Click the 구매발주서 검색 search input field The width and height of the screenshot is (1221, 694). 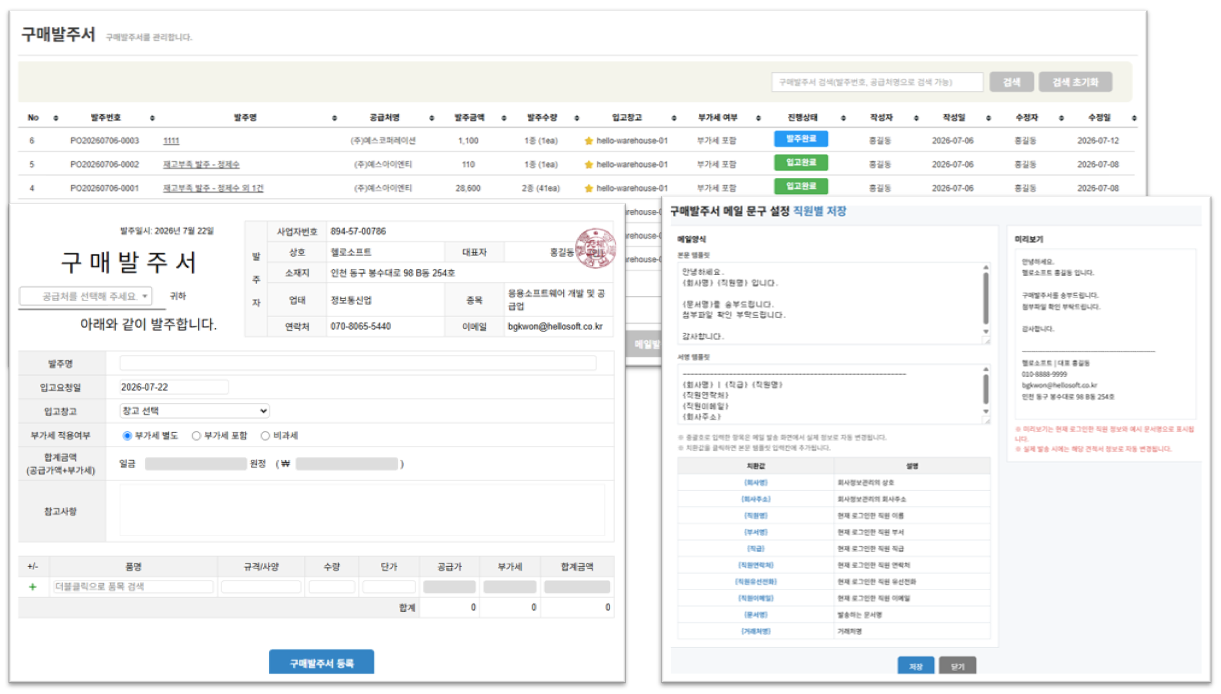click(877, 82)
